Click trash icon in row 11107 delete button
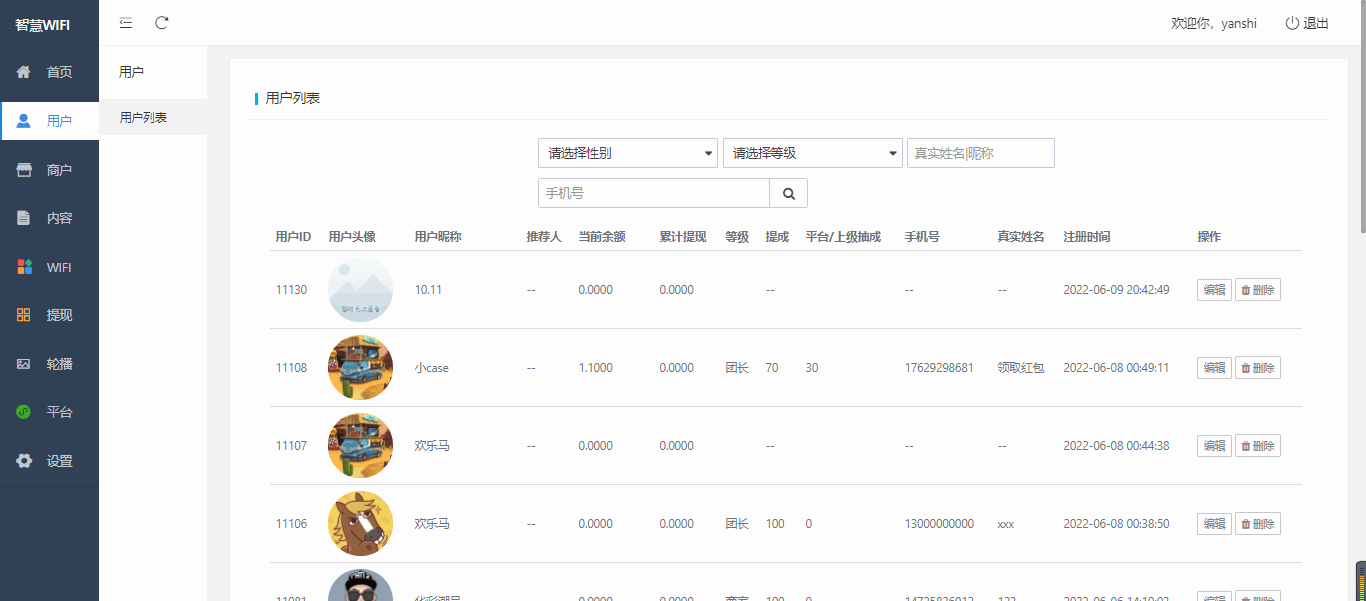 pos(1246,446)
